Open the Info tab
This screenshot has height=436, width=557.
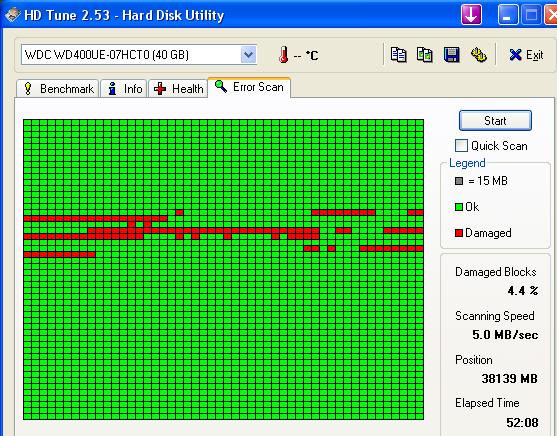(x=124, y=88)
